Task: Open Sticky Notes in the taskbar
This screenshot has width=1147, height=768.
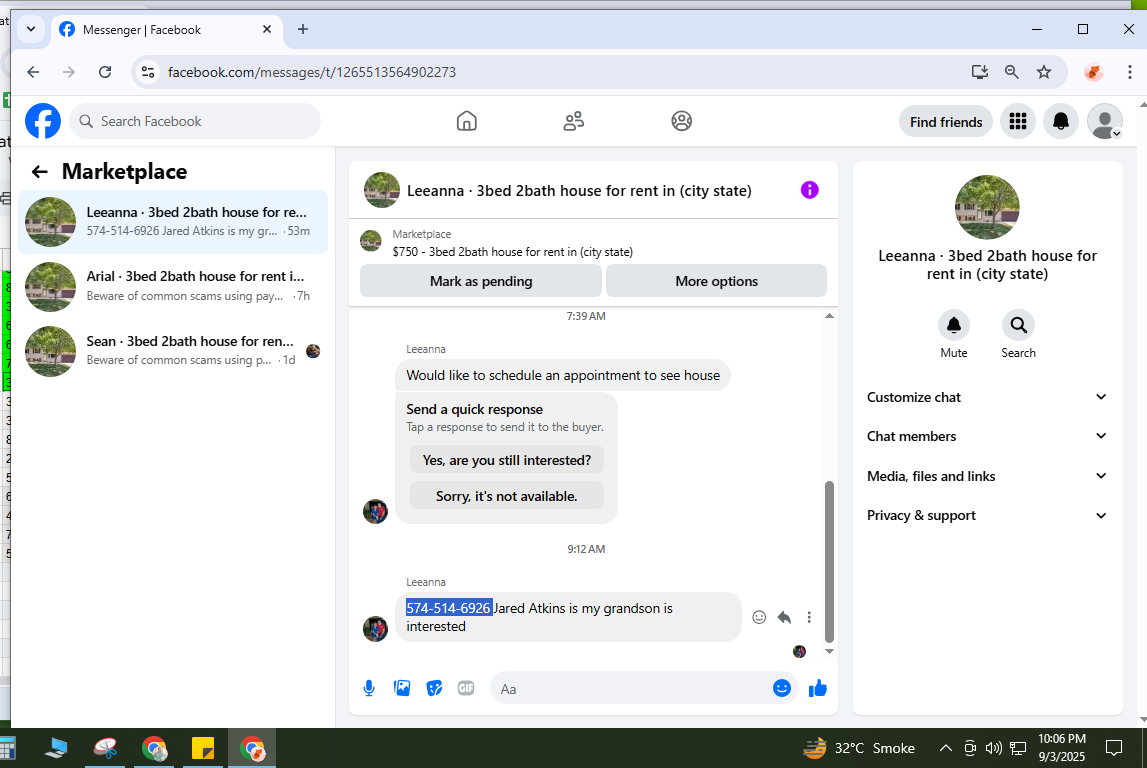Action: (203, 748)
